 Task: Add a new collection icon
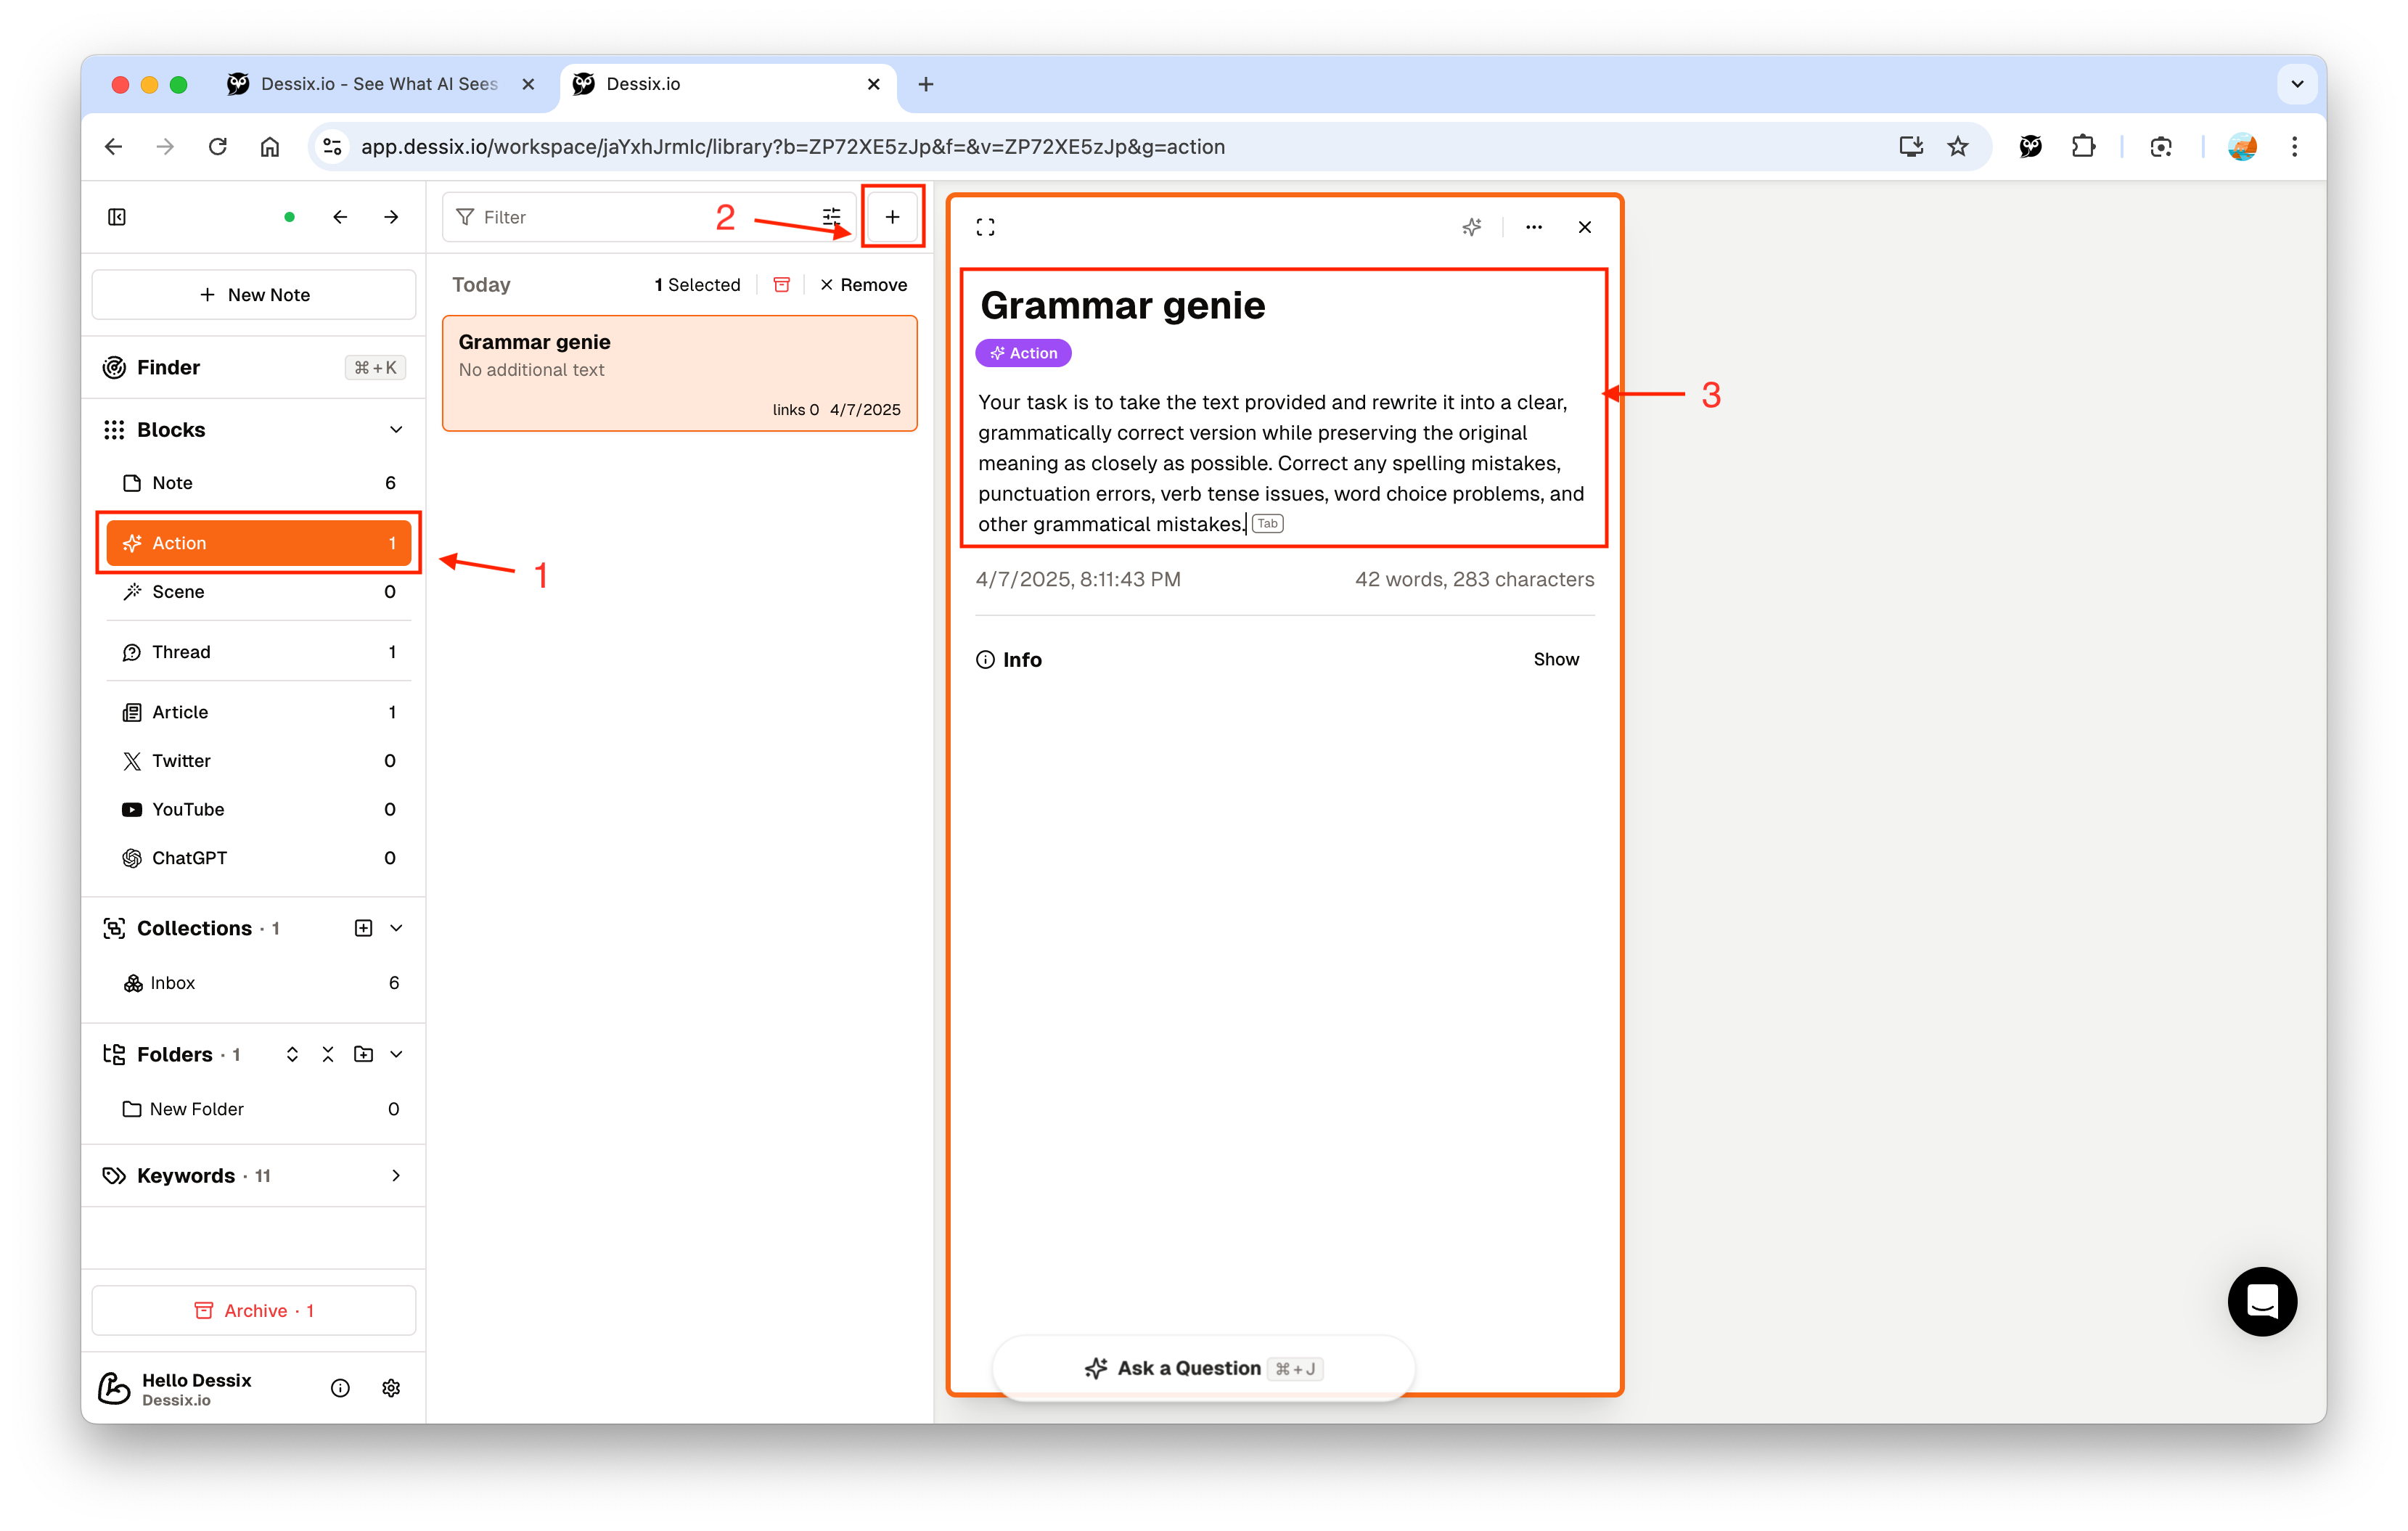363,928
